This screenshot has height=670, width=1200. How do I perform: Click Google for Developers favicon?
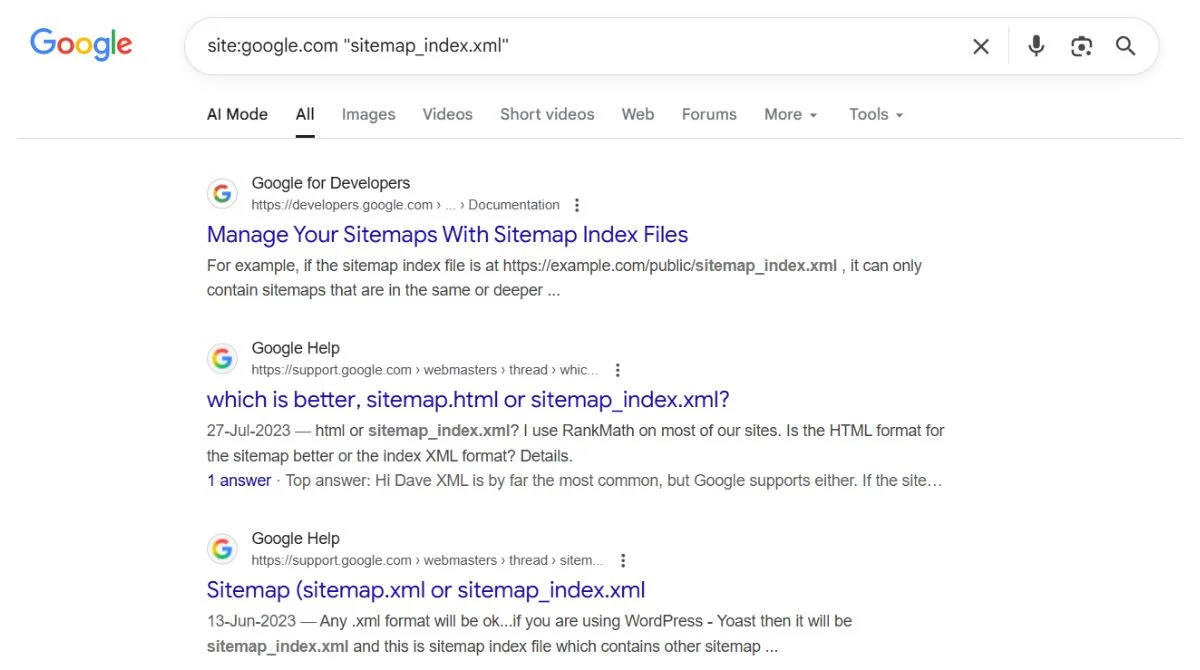pos(222,193)
